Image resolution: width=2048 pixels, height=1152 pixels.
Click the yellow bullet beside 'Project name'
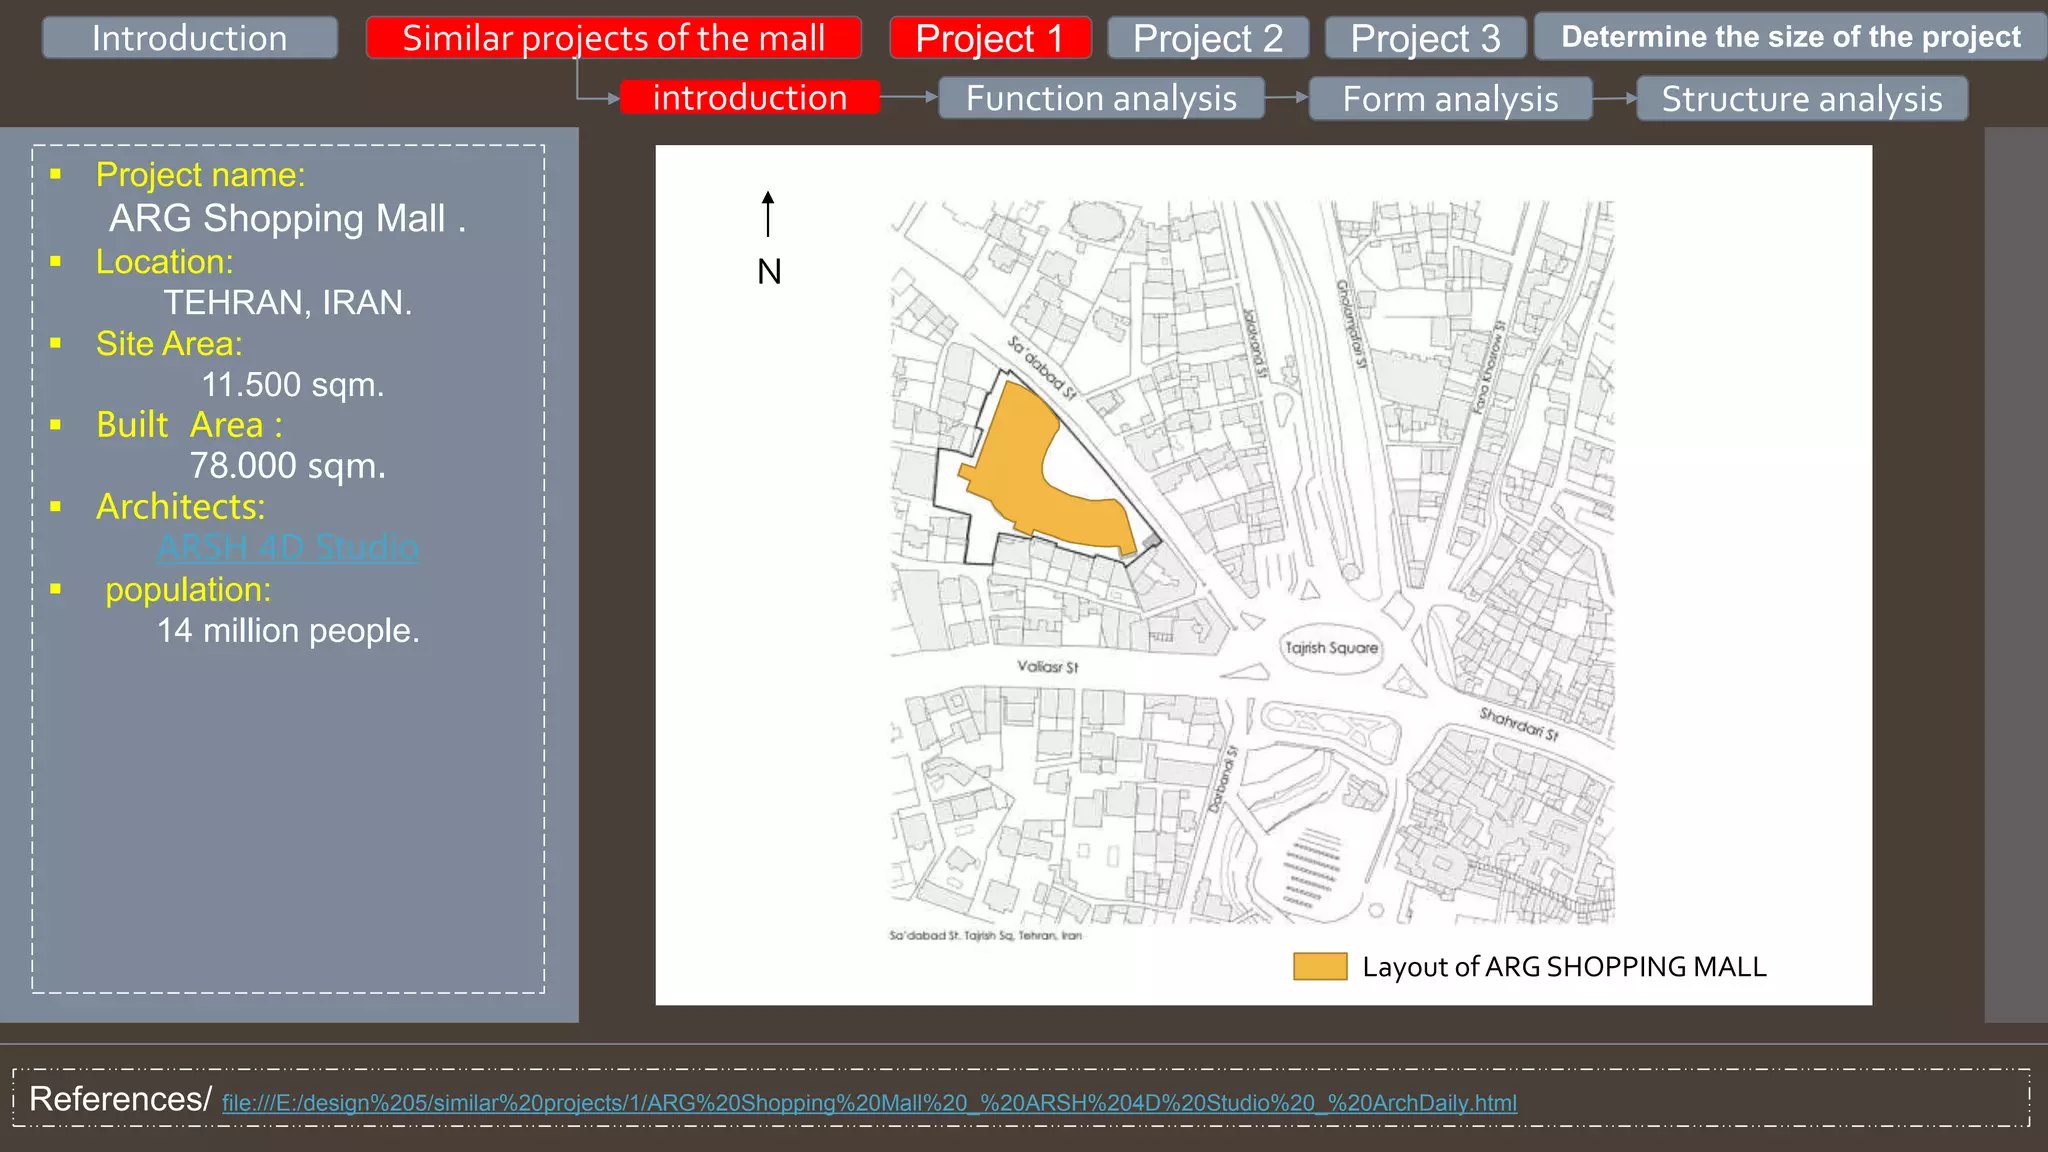[x=56, y=175]
